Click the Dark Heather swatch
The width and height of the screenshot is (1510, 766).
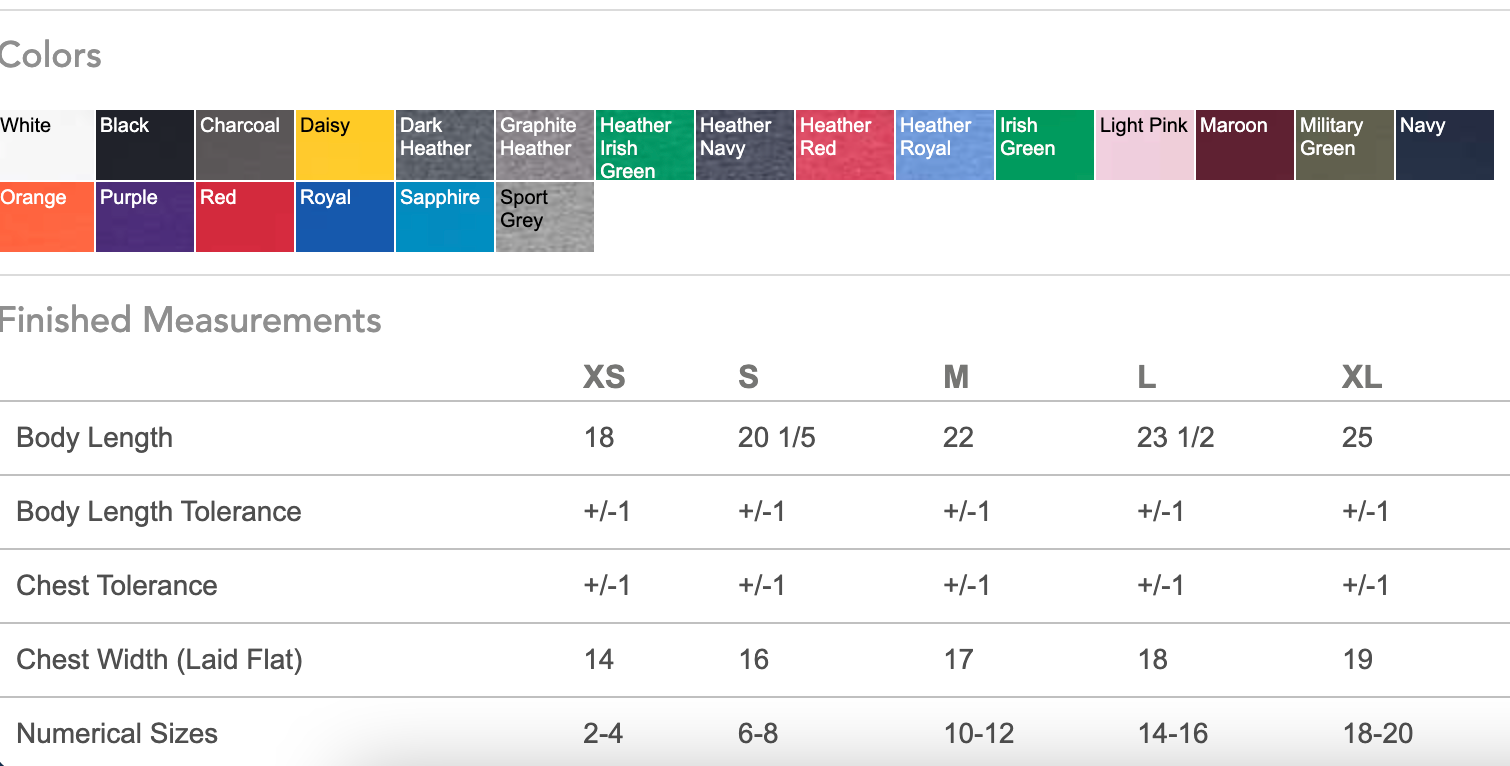pyautogui.click(x=445, y=145)
